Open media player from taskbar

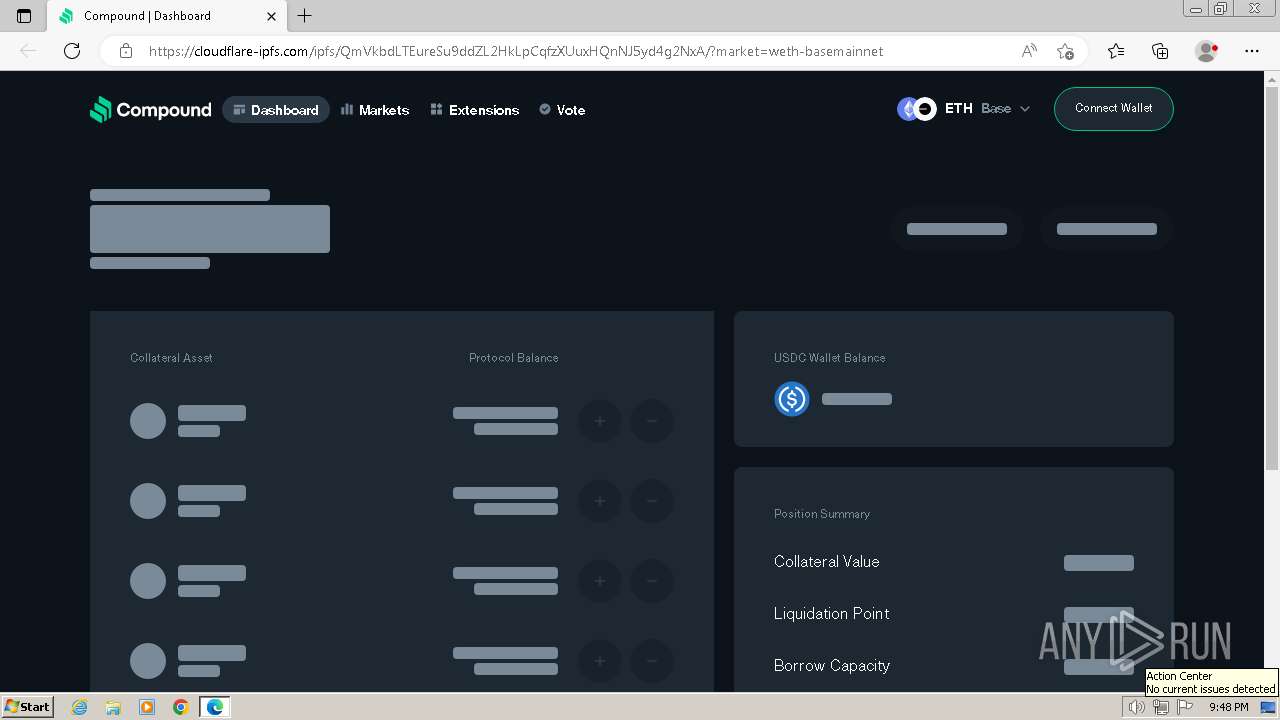click(147, 707)
